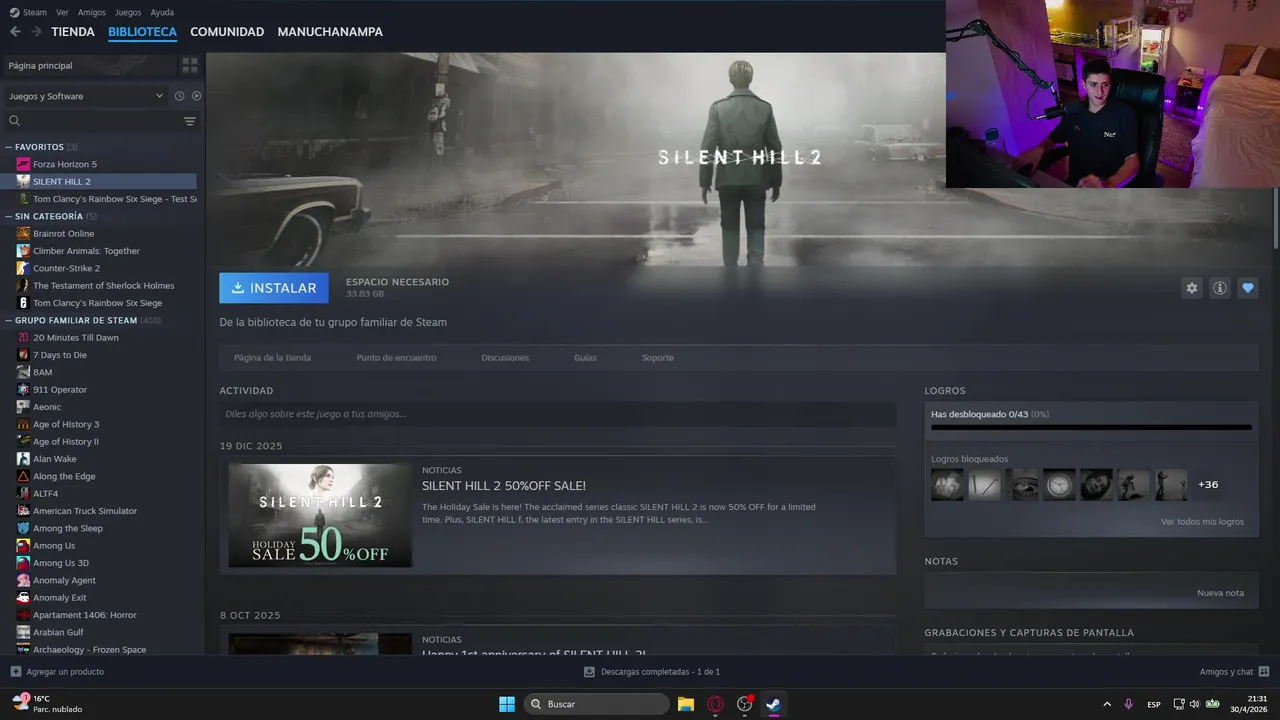The width and height of the screenshot is (1280, 720).
Task: Sort library by recent activity clock icon
Action: point(180,96)
